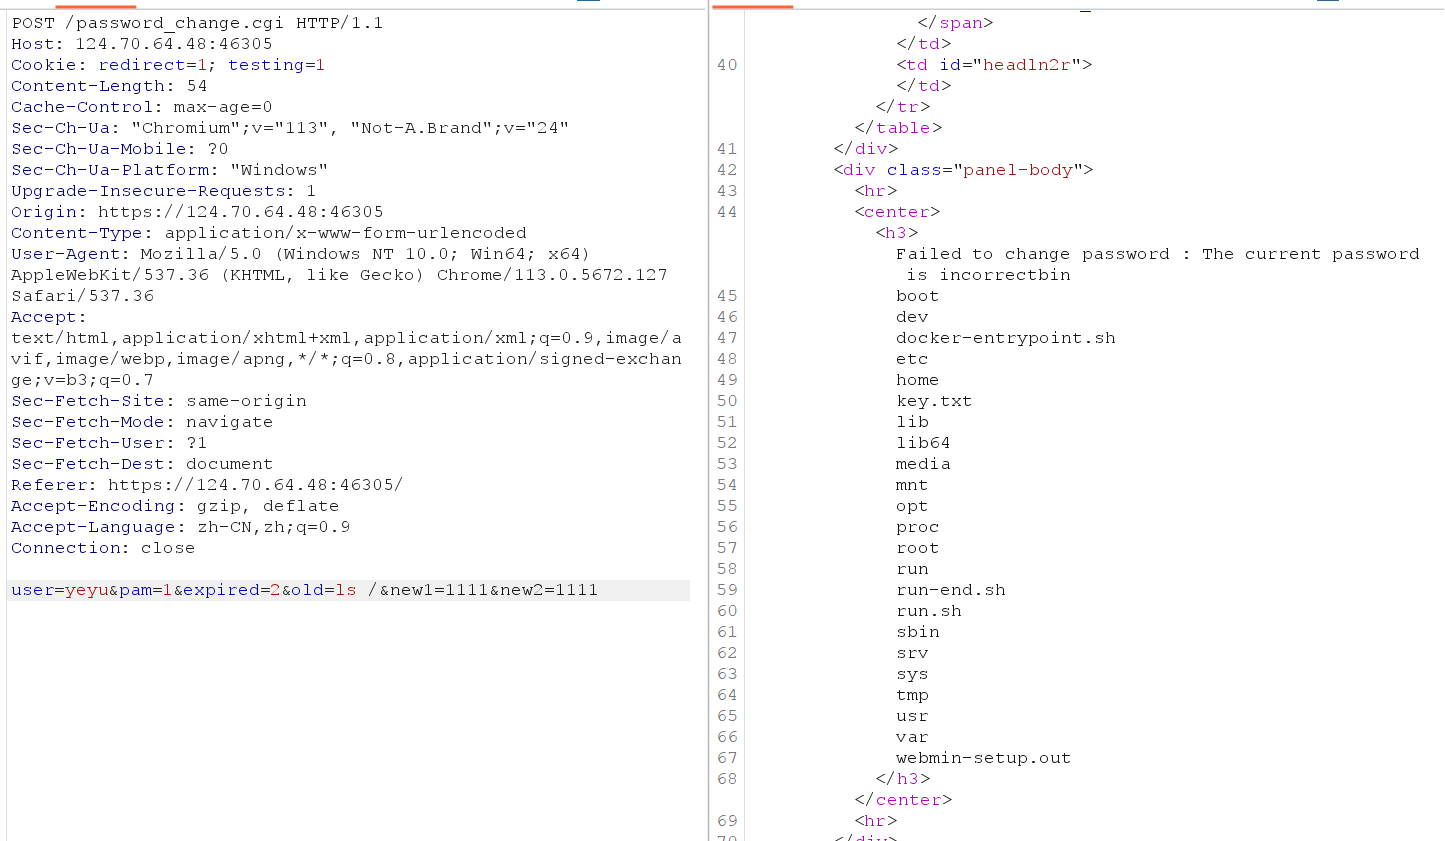Select the run.sh entry on line 60
Image resolution: width=1445 pixels, height=841 pixels.
(929, 611)
